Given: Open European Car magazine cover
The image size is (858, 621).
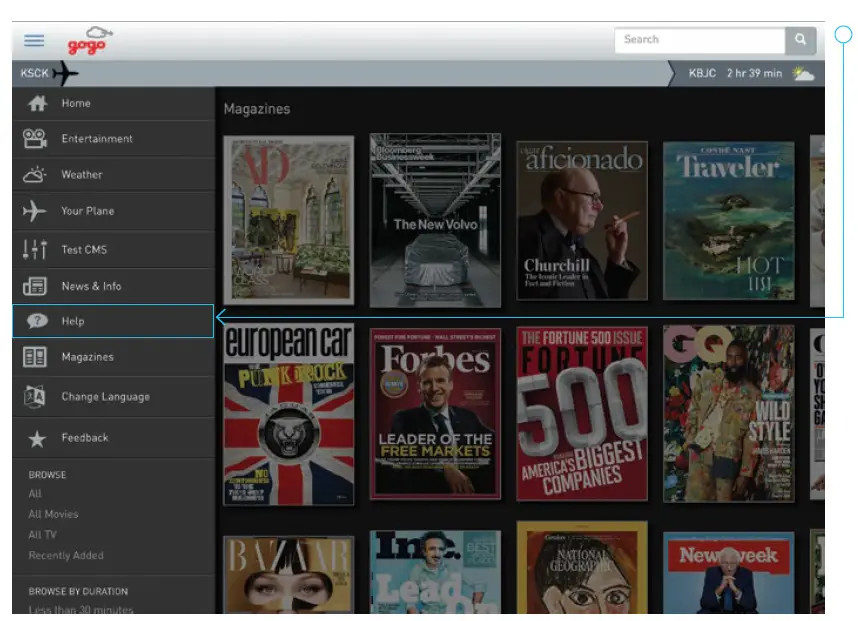Looking at the screenshot, I should click(x=289, y=414).
